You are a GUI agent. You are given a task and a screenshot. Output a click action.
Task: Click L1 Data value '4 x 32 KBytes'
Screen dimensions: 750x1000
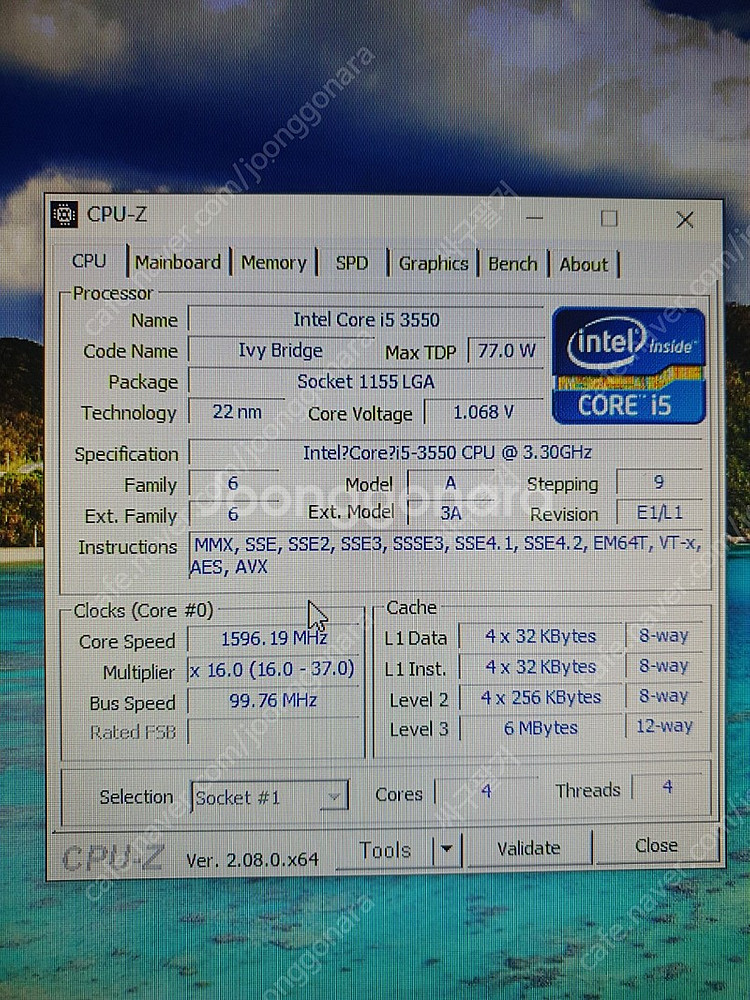pyautogui.click(x=540, y=636)
